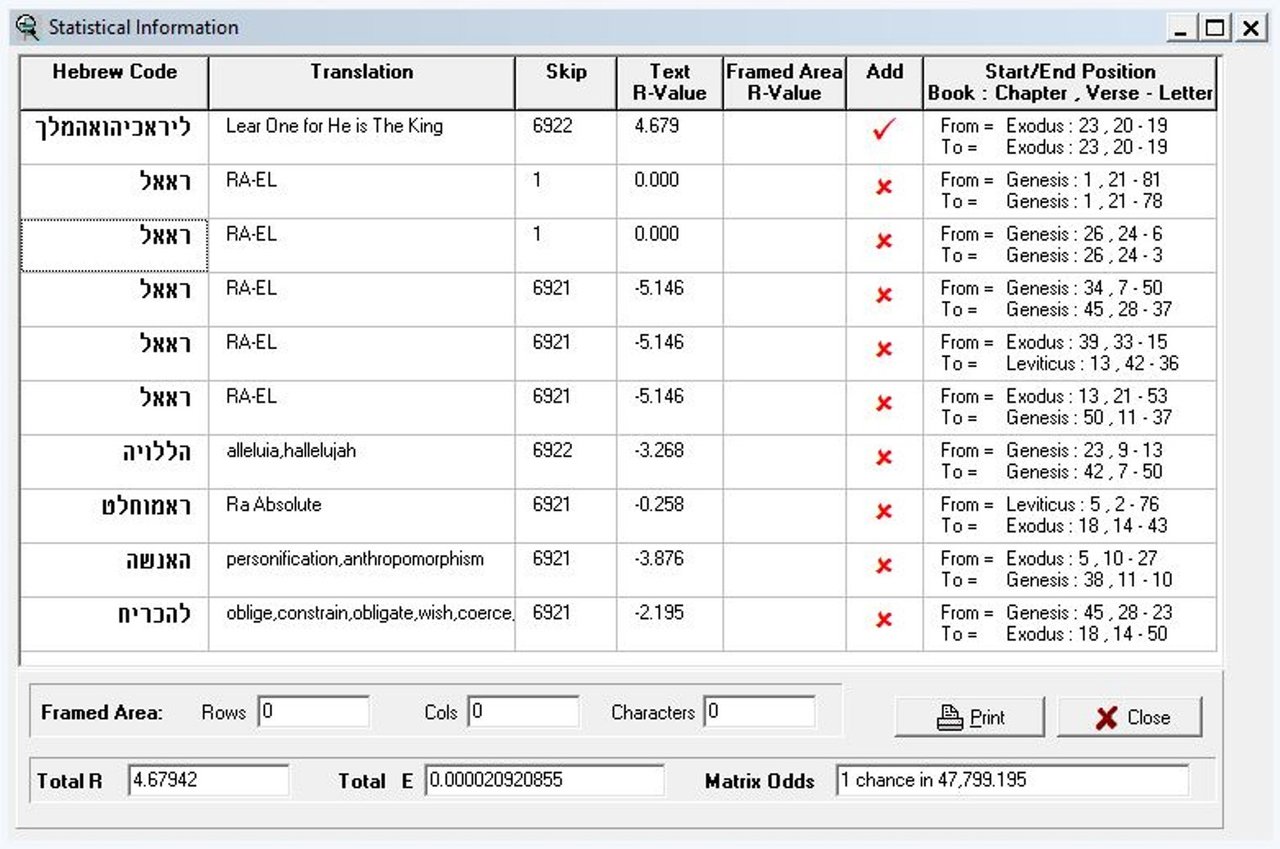
Task: Click the Framed Area R-Value header
Action: click(x=784, y=83)
